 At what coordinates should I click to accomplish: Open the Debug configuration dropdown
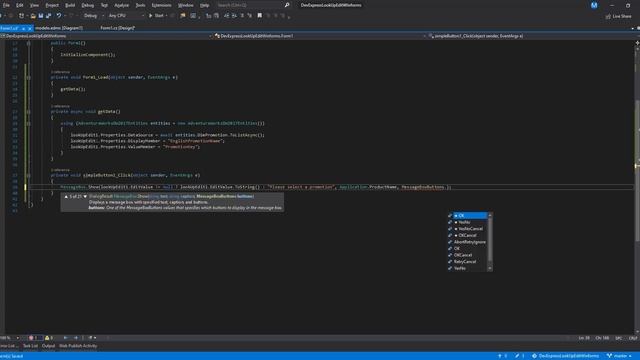pyautogui.click(x=93, y=16)
